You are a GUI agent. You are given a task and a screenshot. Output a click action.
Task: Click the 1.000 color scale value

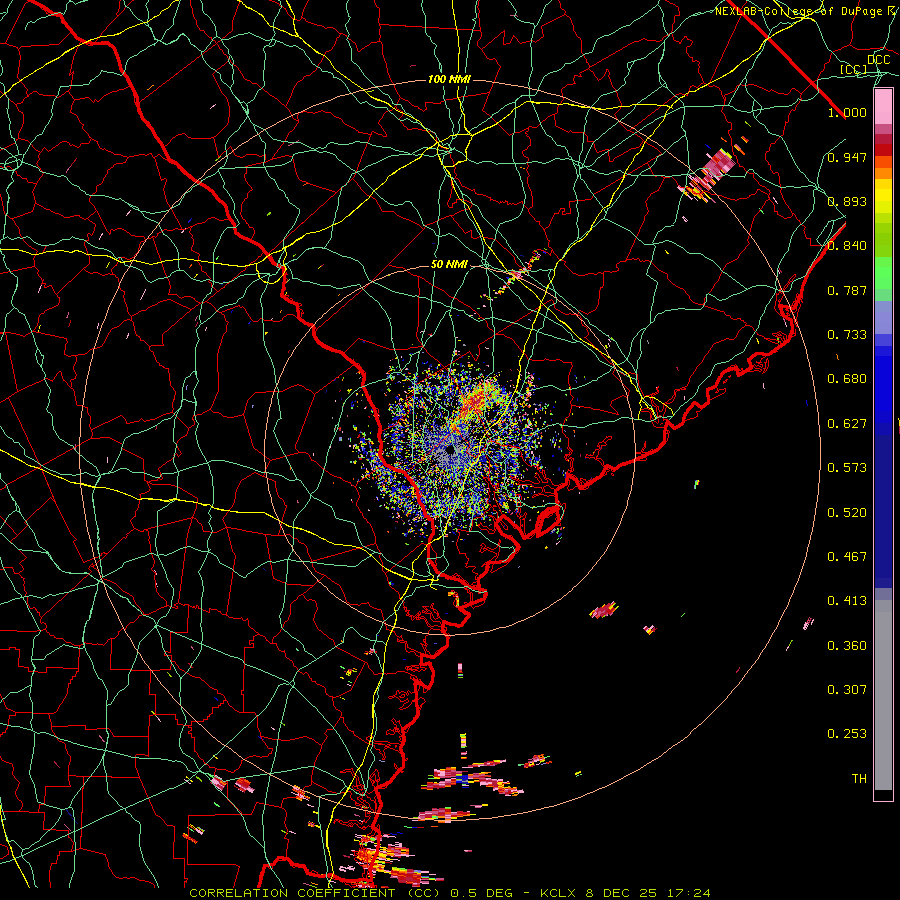[847, 112]
